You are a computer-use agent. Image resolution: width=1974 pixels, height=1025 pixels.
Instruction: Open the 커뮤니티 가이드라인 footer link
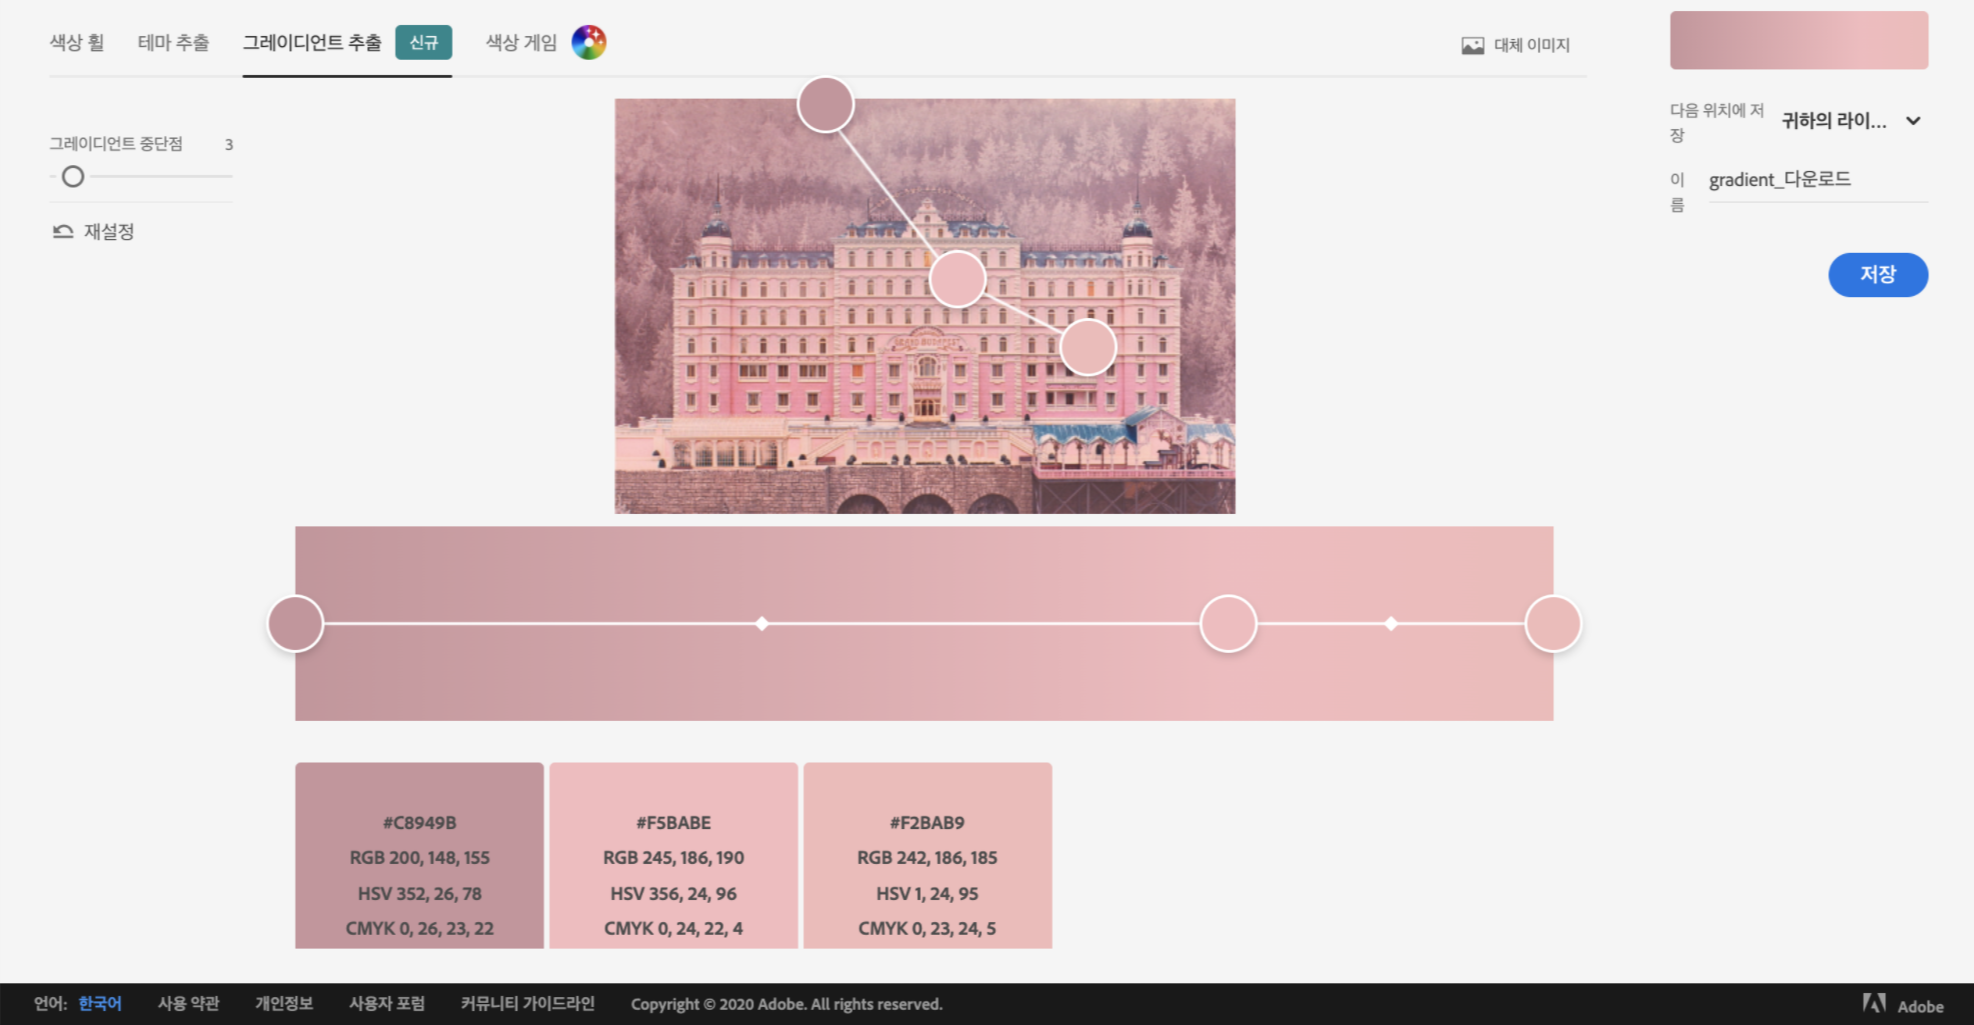pyautogui.click(x=528, y=1003)
